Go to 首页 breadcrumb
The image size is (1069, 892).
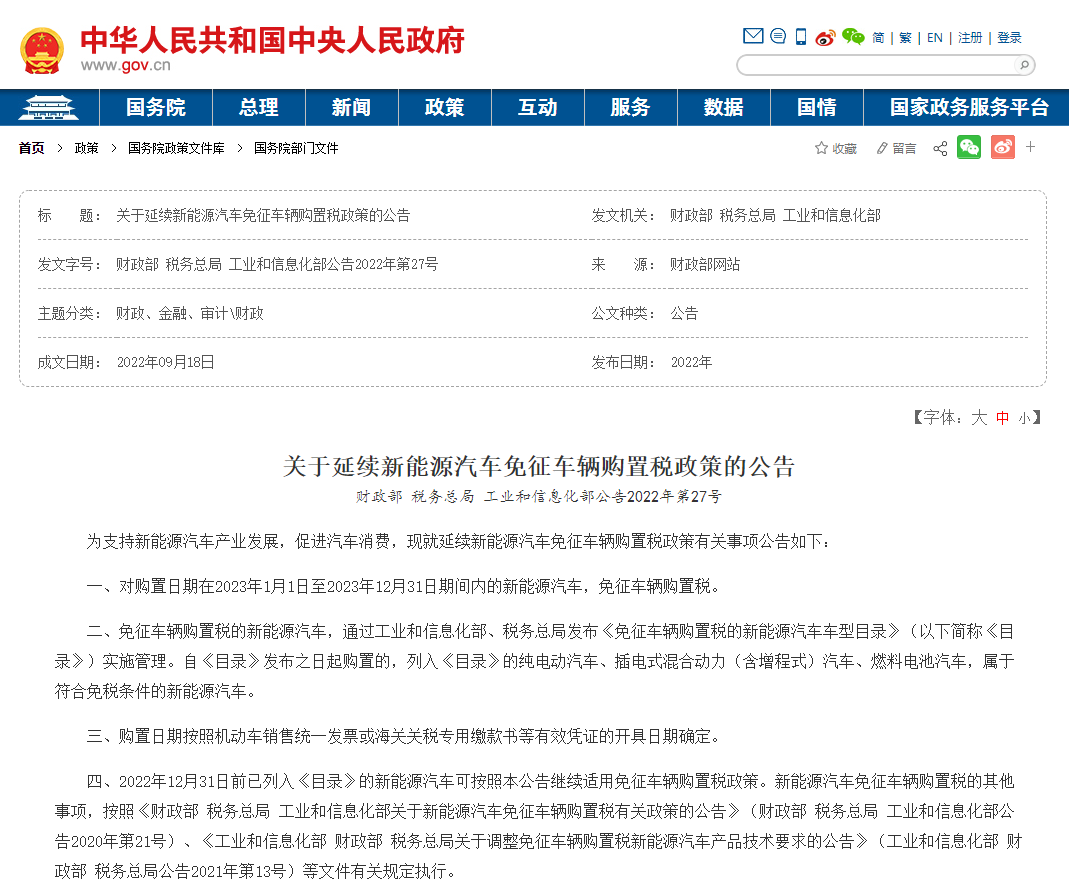pyautogui.click(x=31, y=148)
